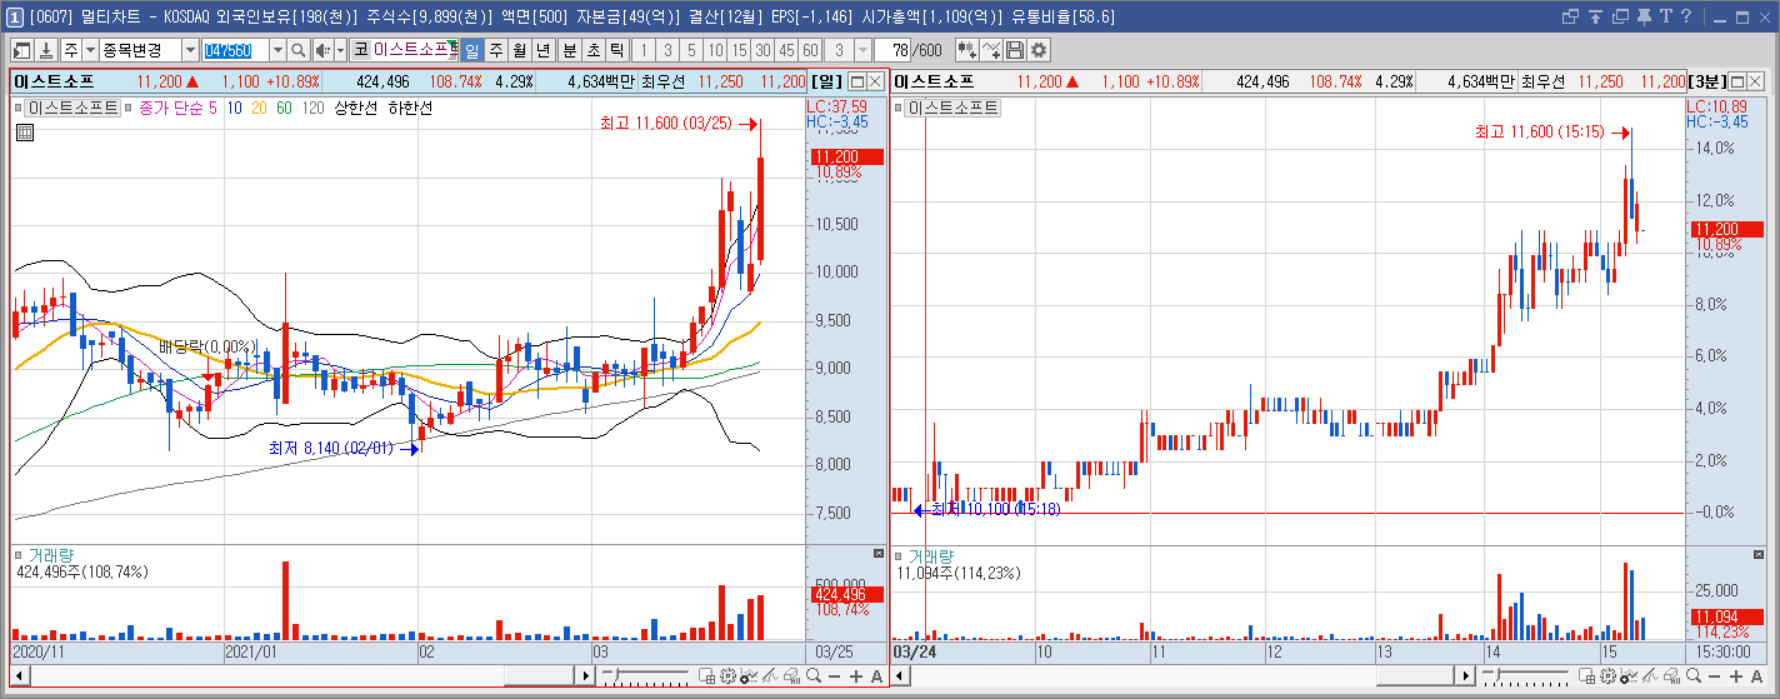This screenshot has width=1780, height=699.
Task: Select interval 1 button
Action: [644, 50]
